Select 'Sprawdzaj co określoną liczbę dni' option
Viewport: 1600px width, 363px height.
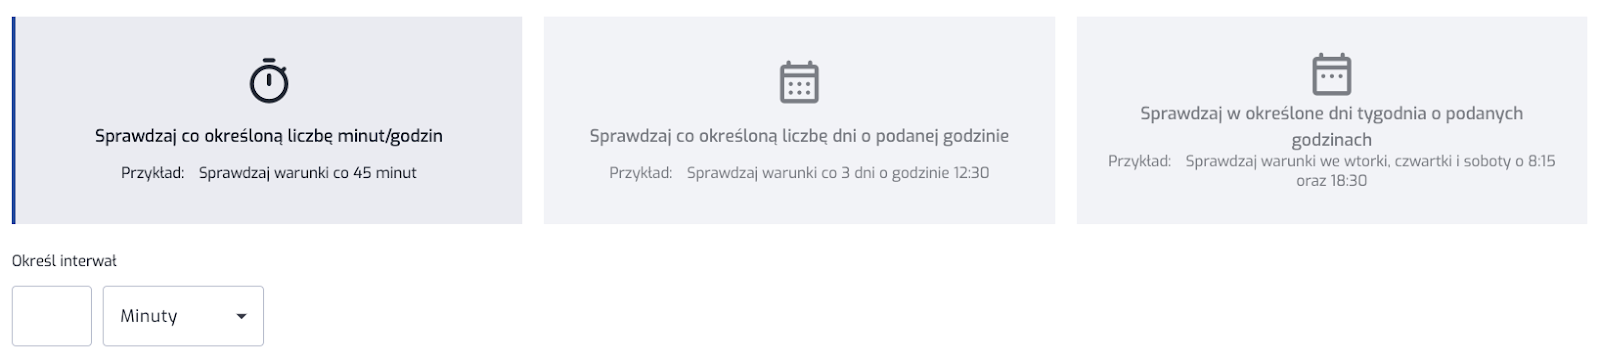[x=799, y=120]
